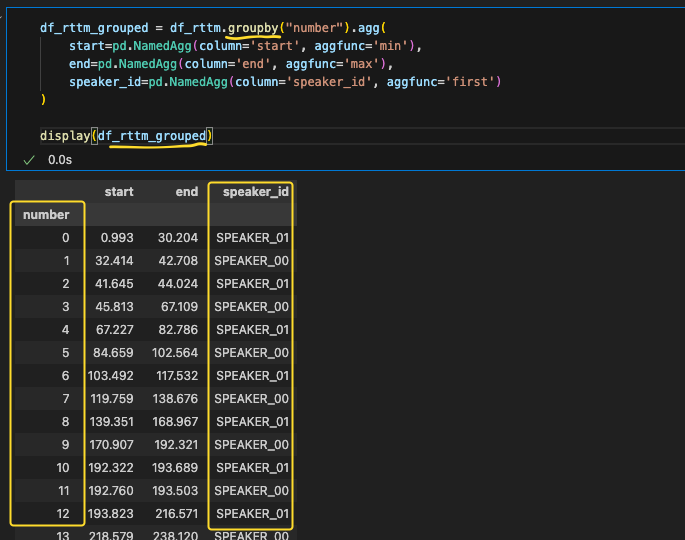The image size is (685, 540).
Task: Click the end value 44.024
Action: (178, 284)
